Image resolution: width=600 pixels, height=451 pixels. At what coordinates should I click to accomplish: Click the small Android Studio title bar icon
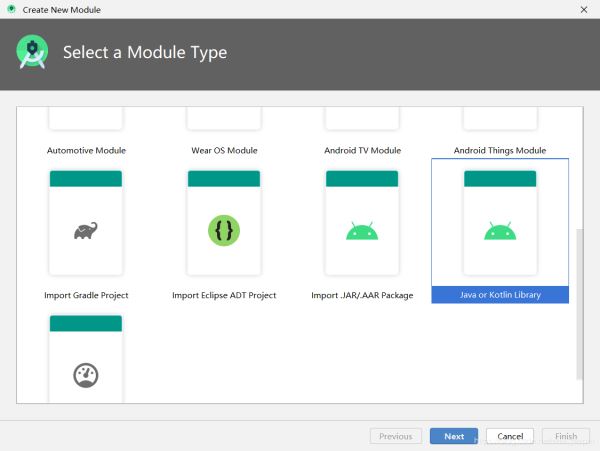pyautogui.click(x=11, y=10)
